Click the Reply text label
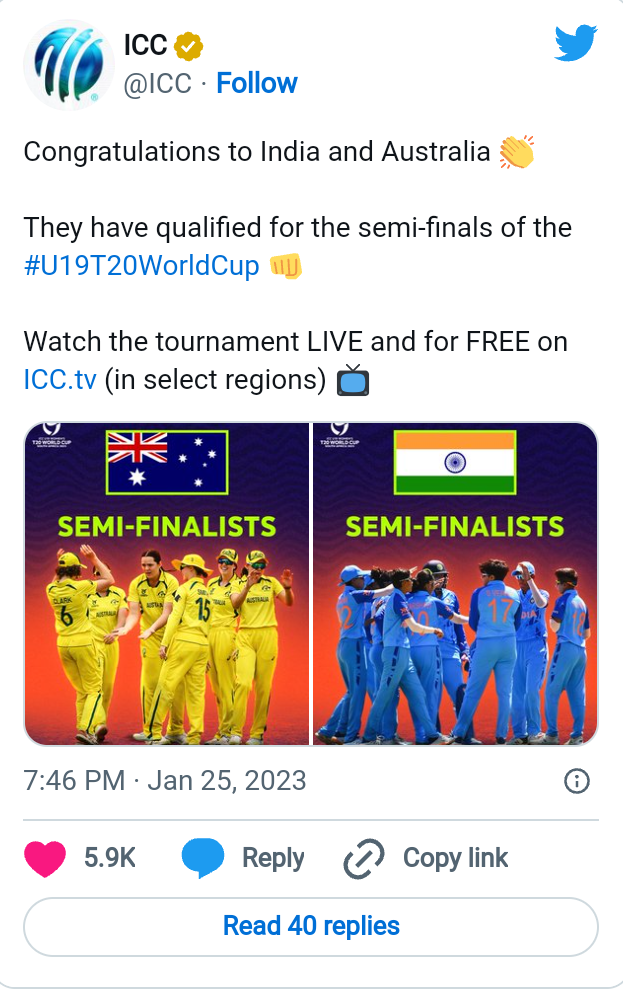The image size is (623, 992). click(273, 859)
